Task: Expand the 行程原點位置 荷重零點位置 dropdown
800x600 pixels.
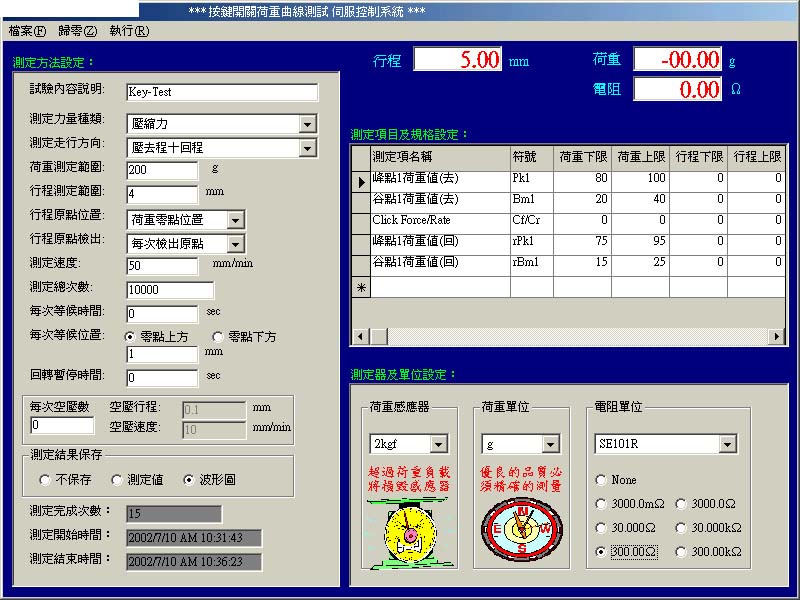Action: point(235,220)
